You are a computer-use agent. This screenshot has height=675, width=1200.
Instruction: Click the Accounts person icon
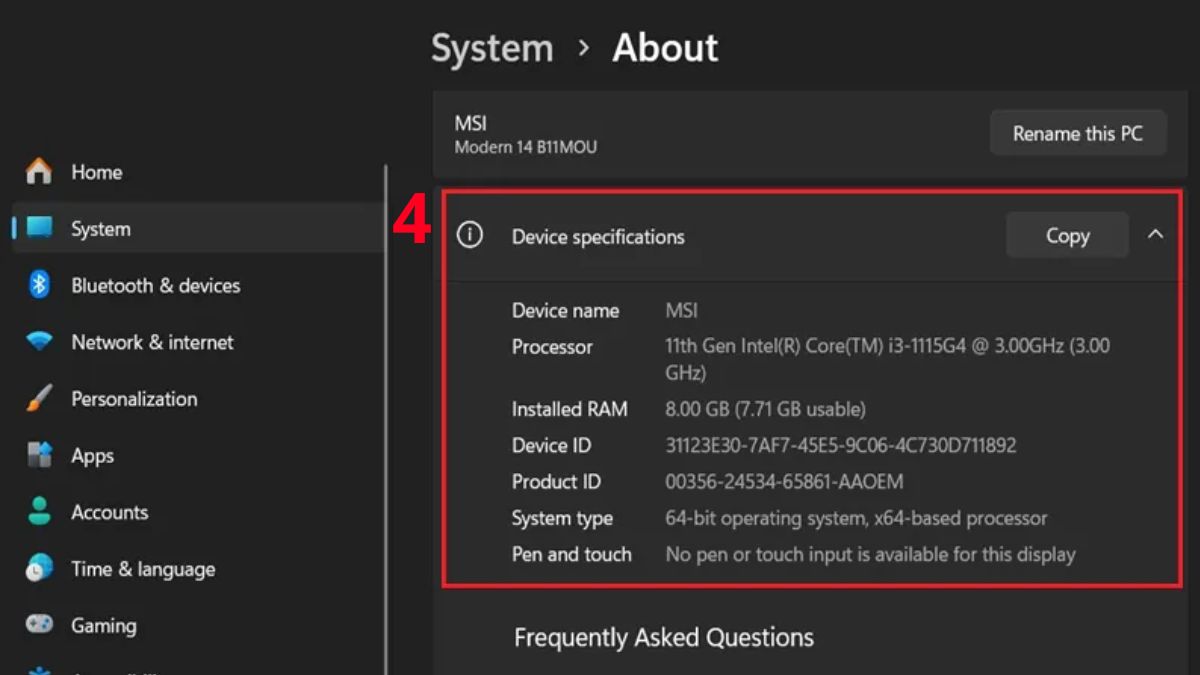pos(39,512)
